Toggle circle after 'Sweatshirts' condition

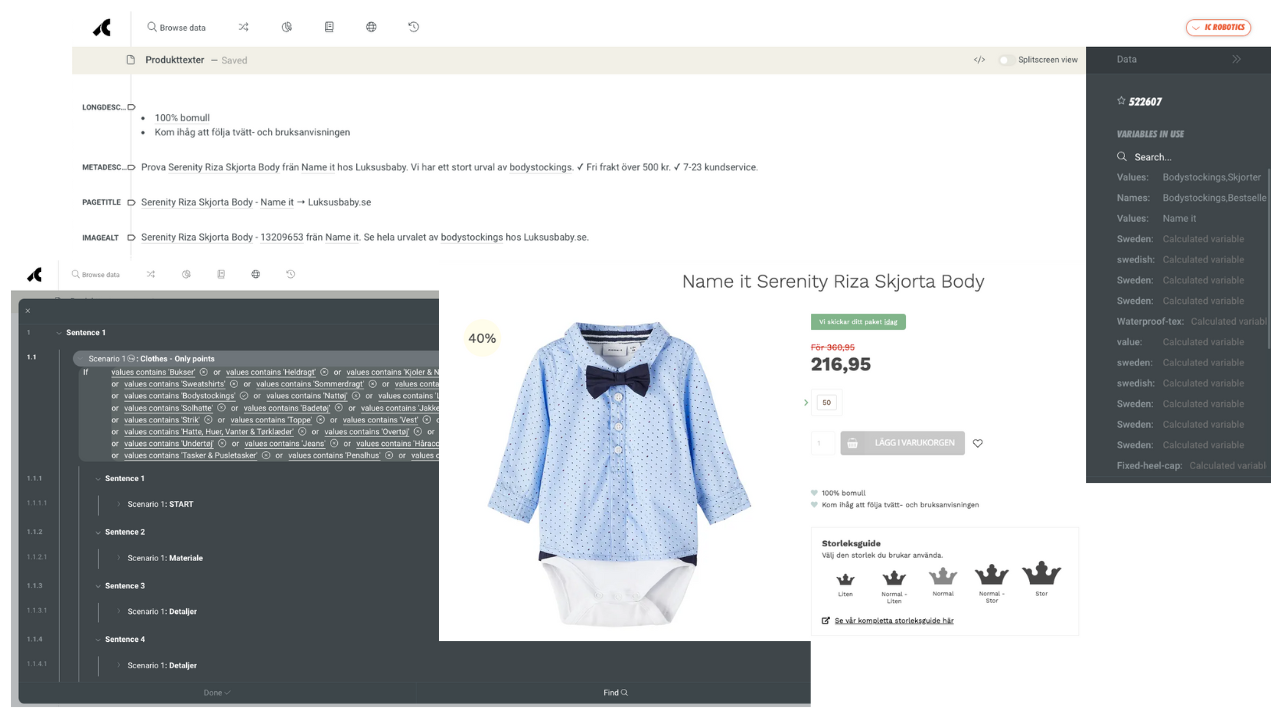[234, 384]
